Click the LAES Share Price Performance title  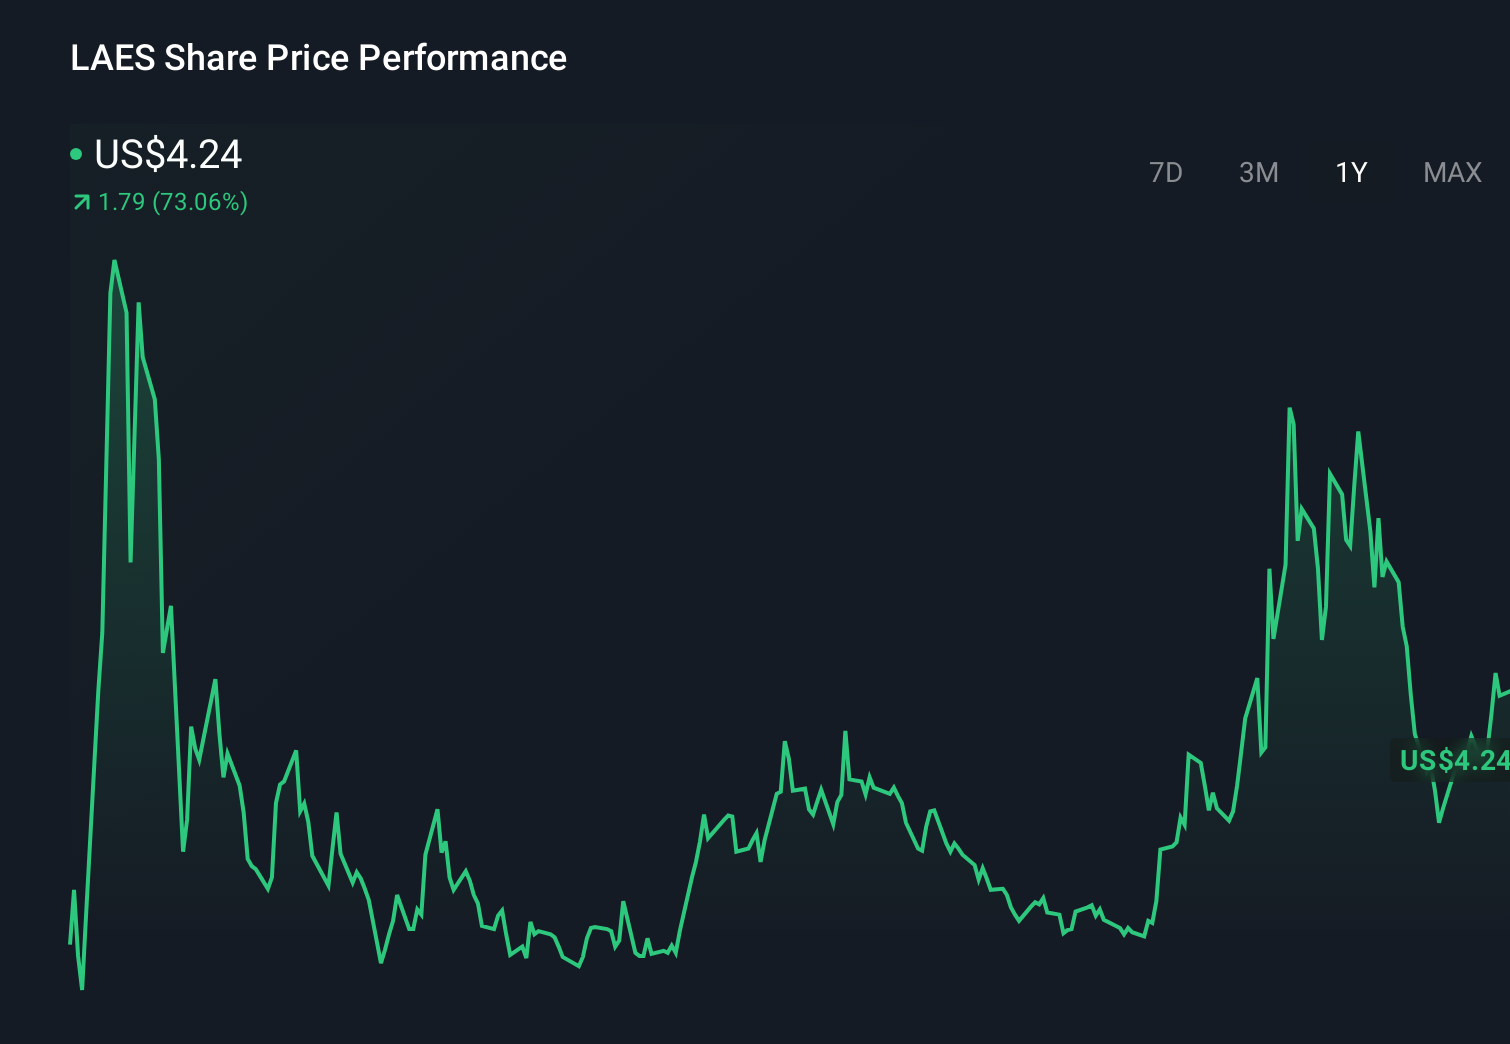pos(318,58)
